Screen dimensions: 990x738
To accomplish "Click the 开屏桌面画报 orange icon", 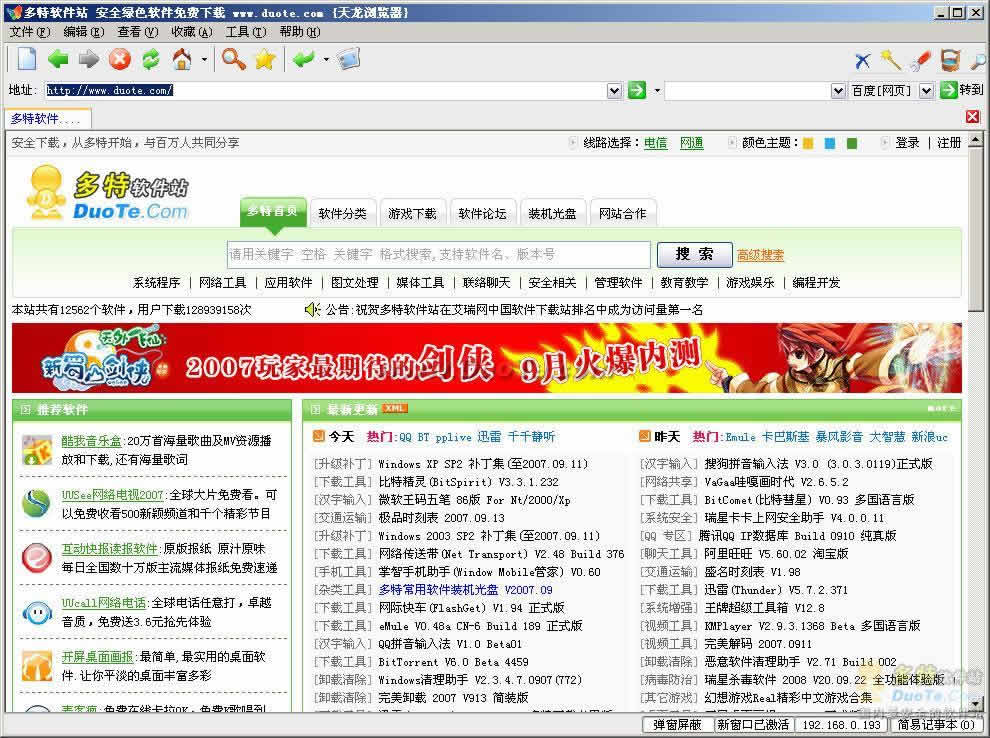I will [x=37, y=666].
